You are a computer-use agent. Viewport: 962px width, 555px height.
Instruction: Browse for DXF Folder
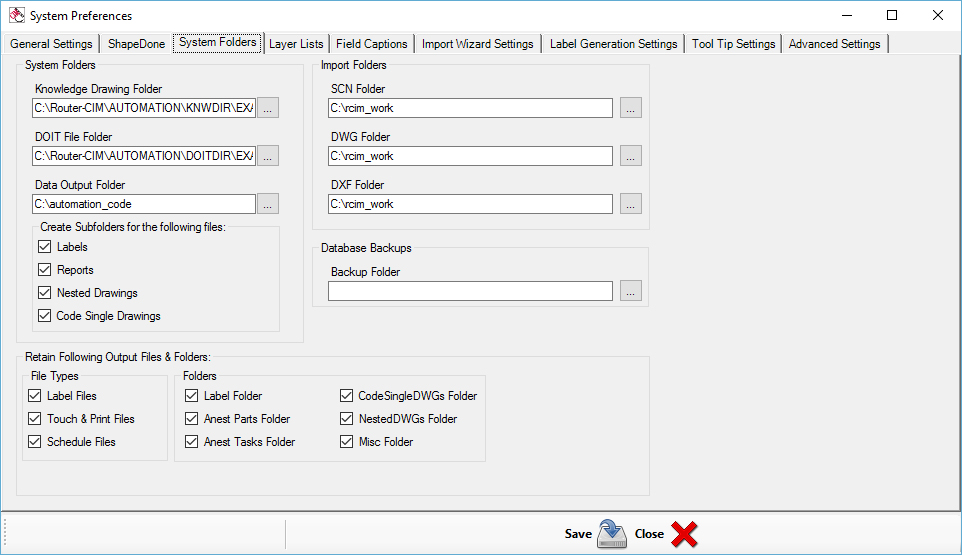coord(631,204)
